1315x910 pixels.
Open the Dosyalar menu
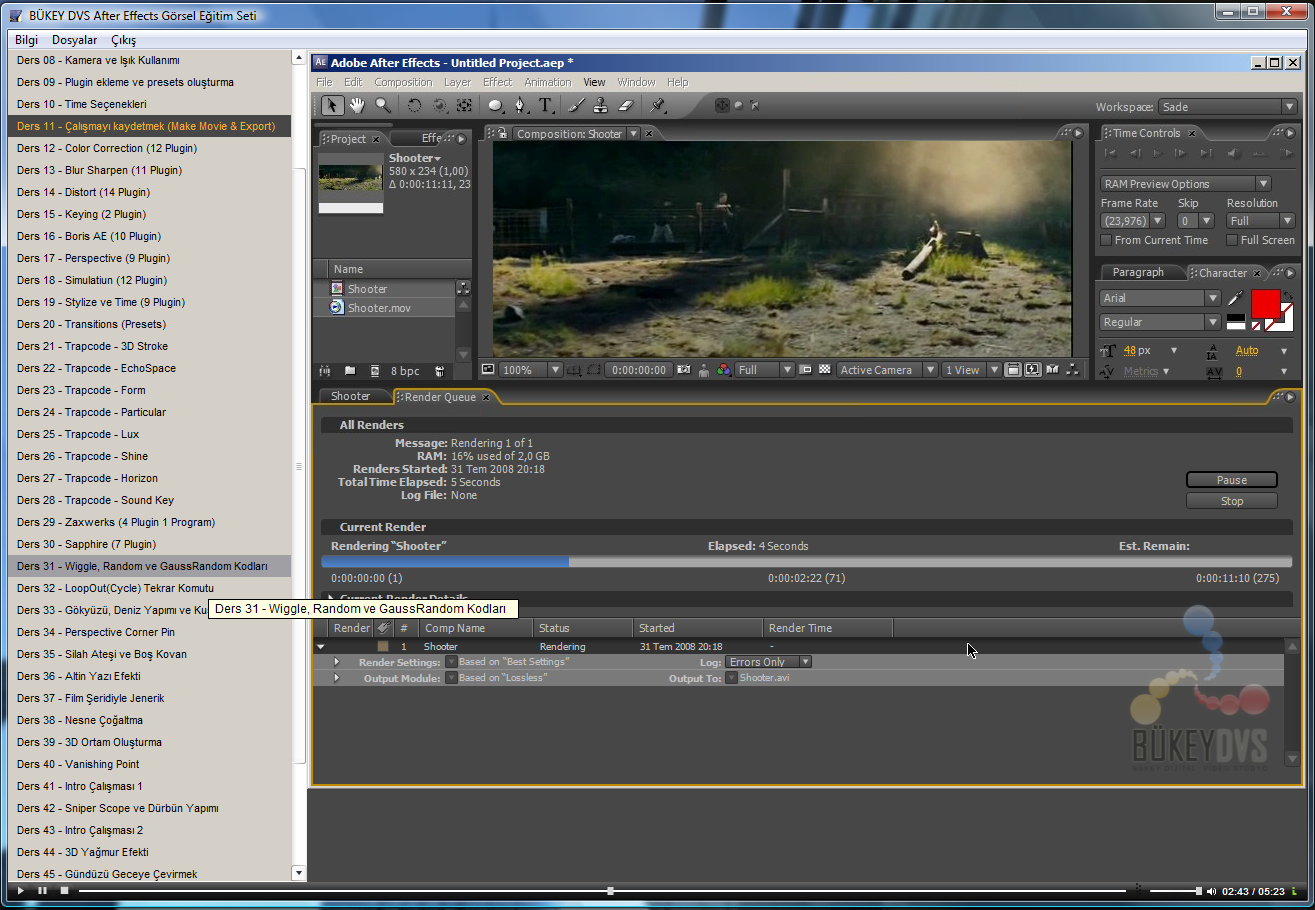coord(75,40)
